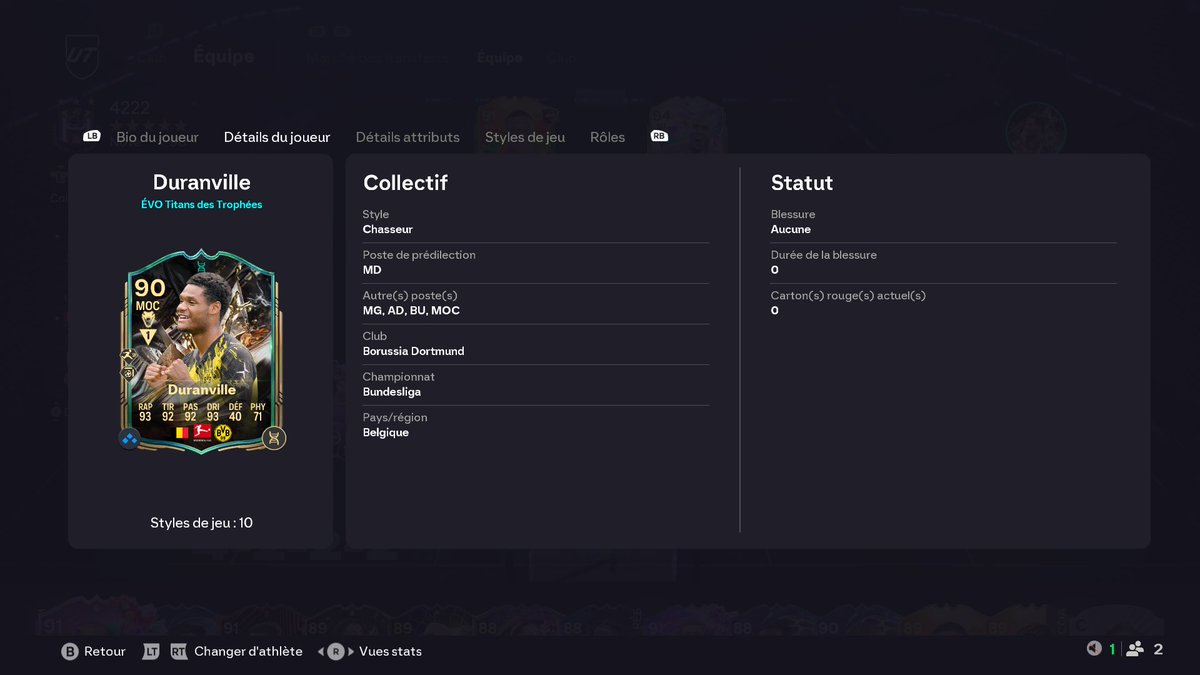Viewport: 1200px width, 675px height.
Task: Click the LT trigger icon
Action: 151,651
